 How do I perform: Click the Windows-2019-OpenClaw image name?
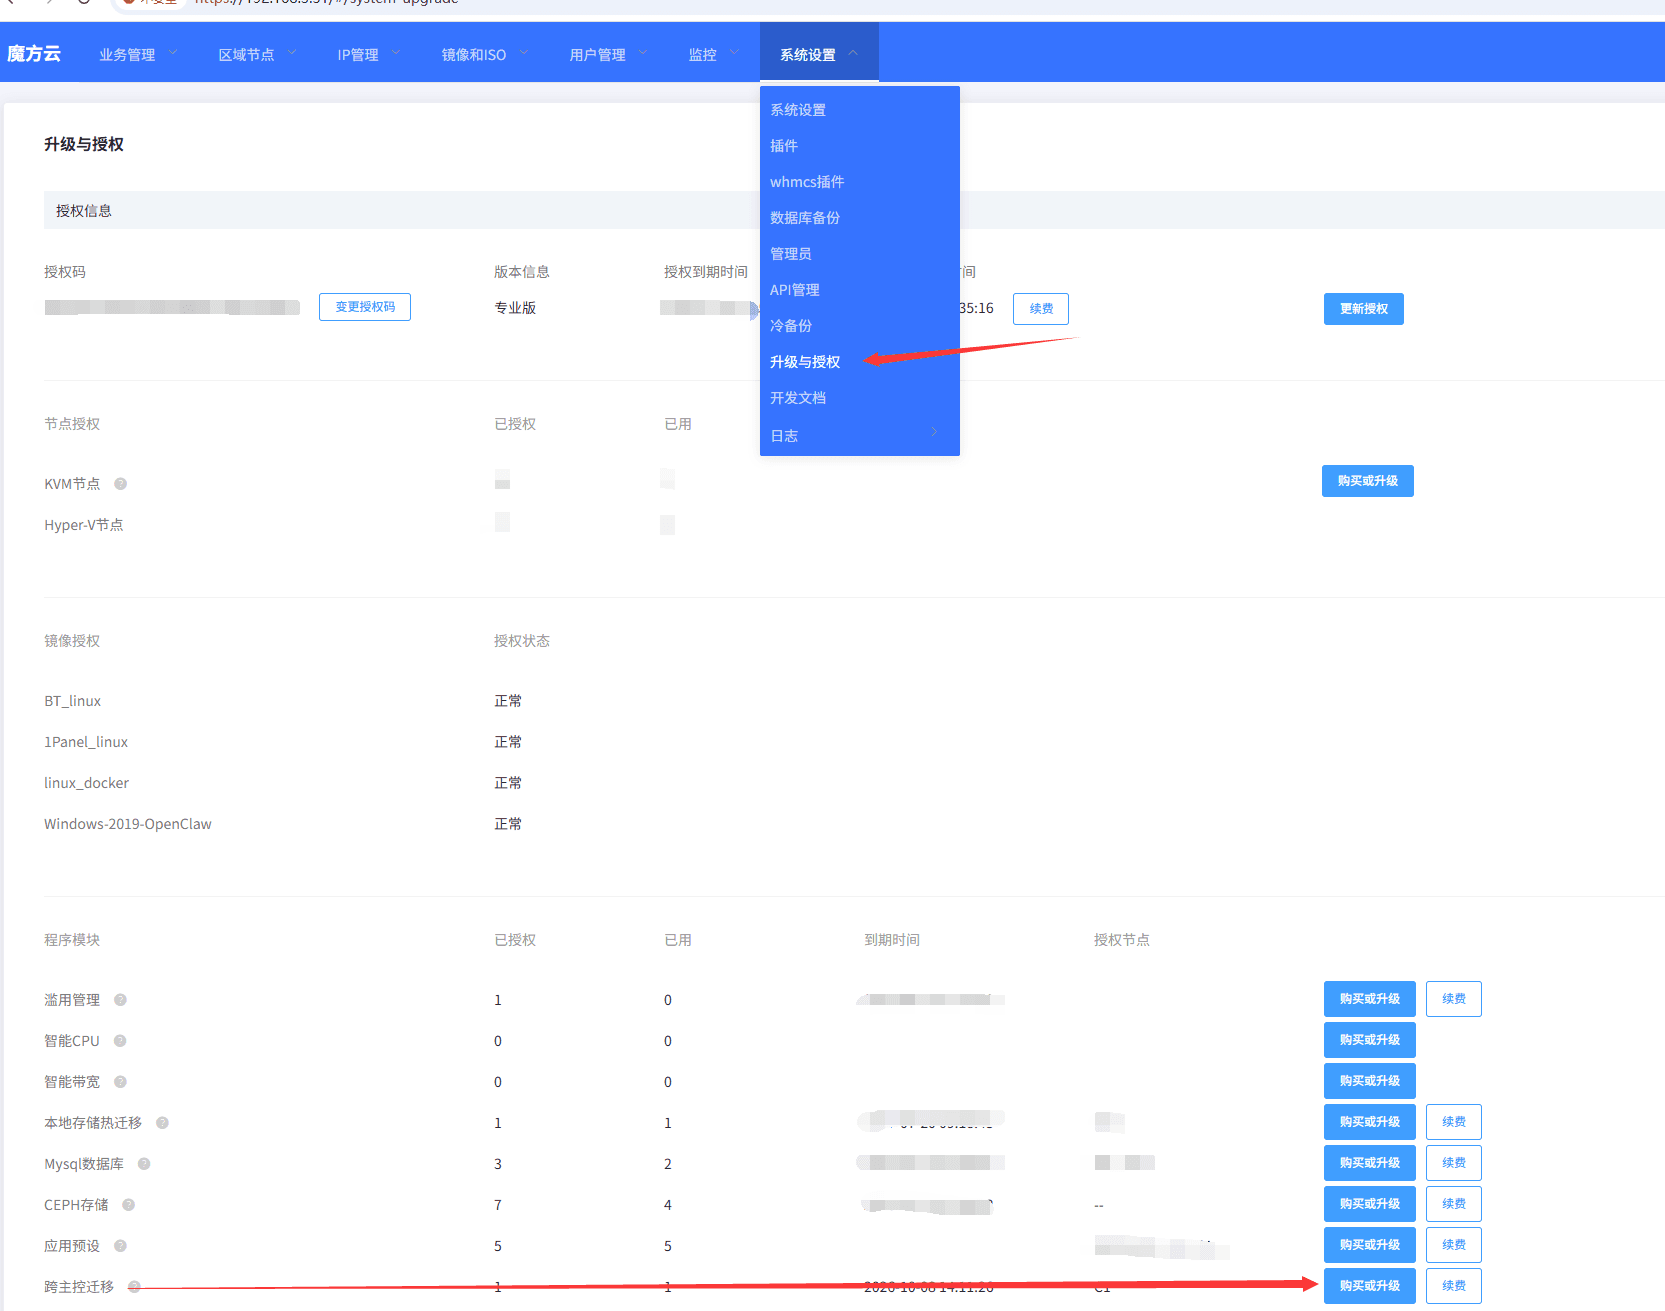[x=128, y=824]
